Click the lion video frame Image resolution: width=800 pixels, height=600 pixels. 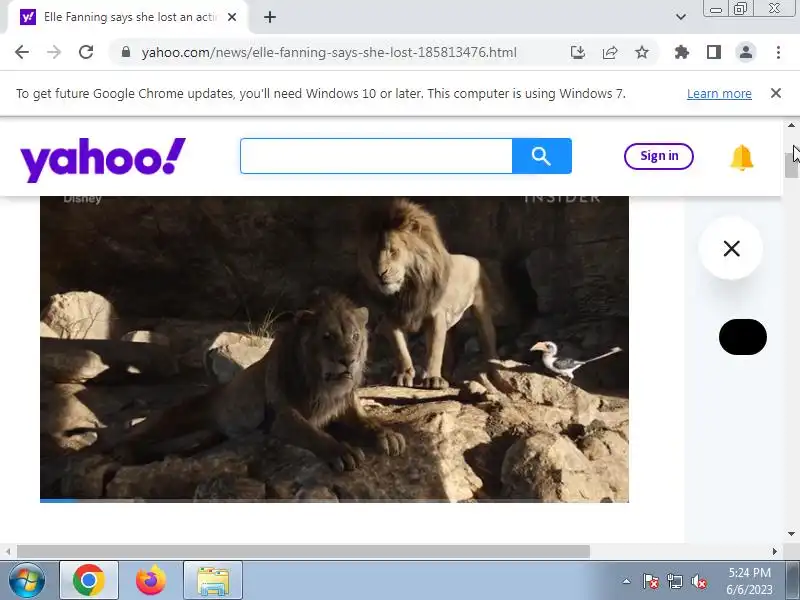(334, 348)
